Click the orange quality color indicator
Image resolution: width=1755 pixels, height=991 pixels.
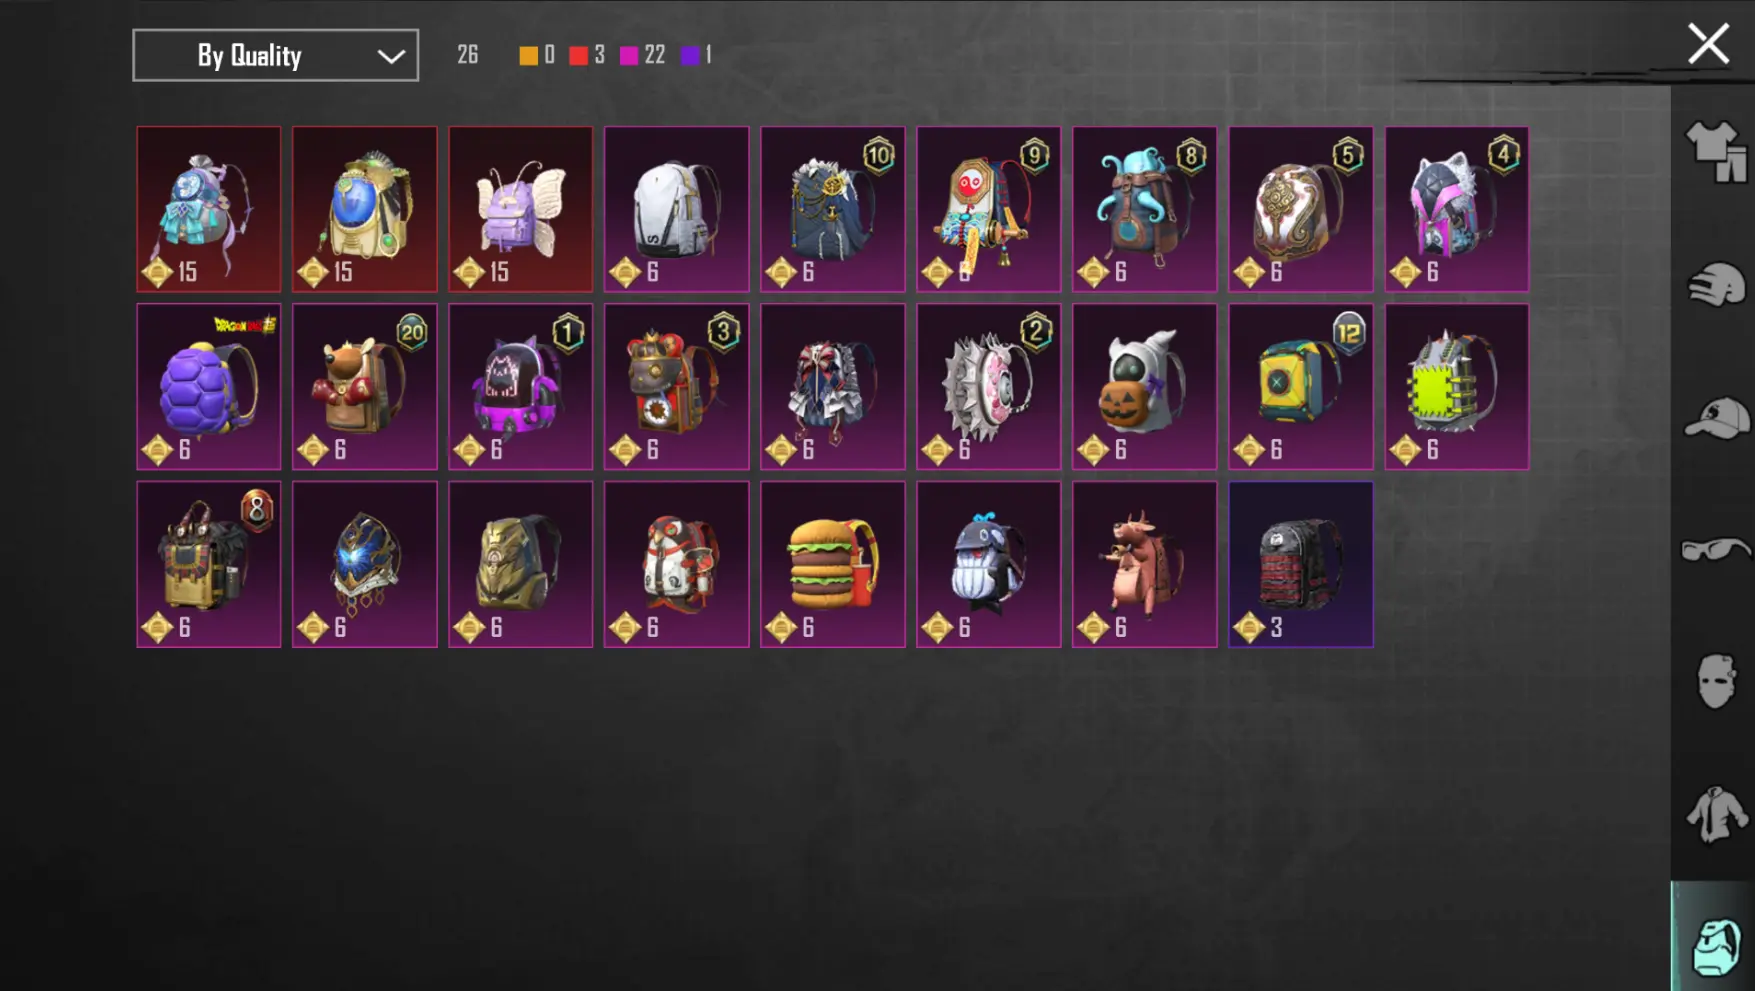[x=528, y=56]
